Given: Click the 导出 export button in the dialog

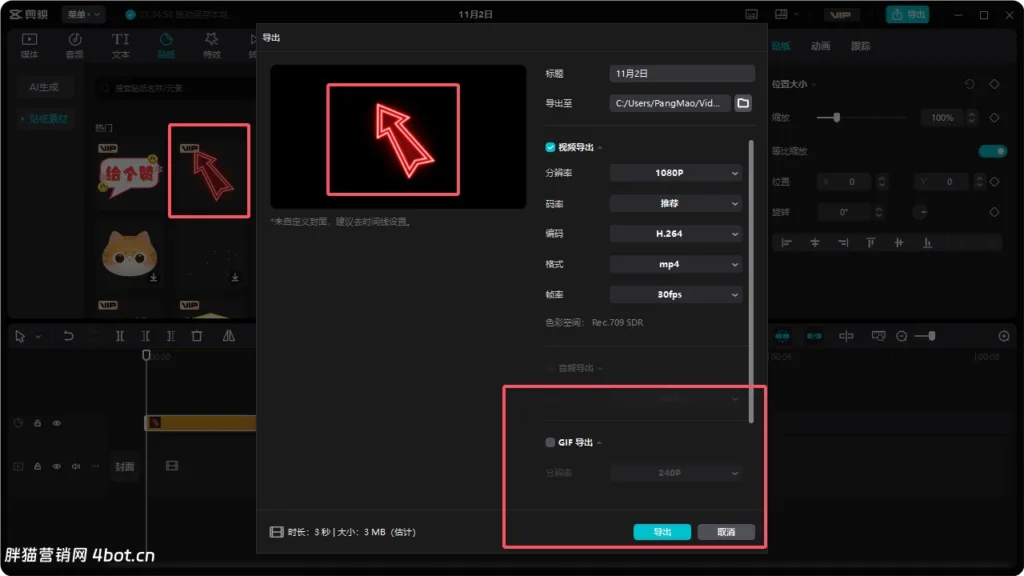Looking at the screenshot, I should [661, 532].
